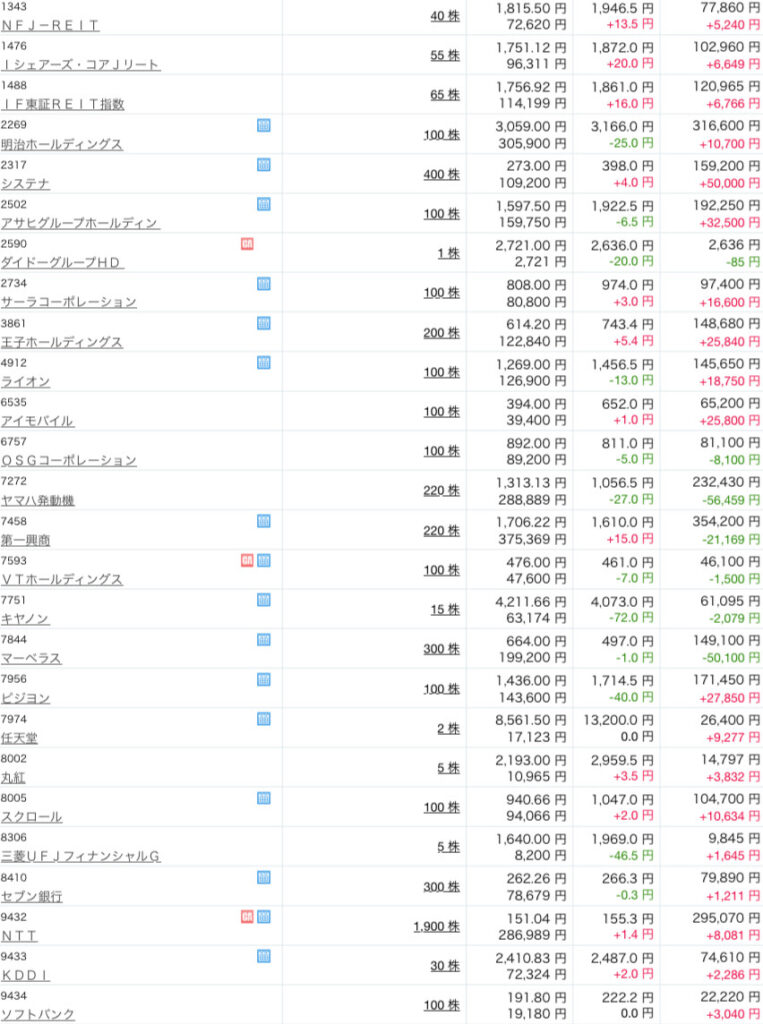This screenshot has height=1024, width=763.
Task: Open the ソフトバンク stock link
Action: (x=38, y=1014)
